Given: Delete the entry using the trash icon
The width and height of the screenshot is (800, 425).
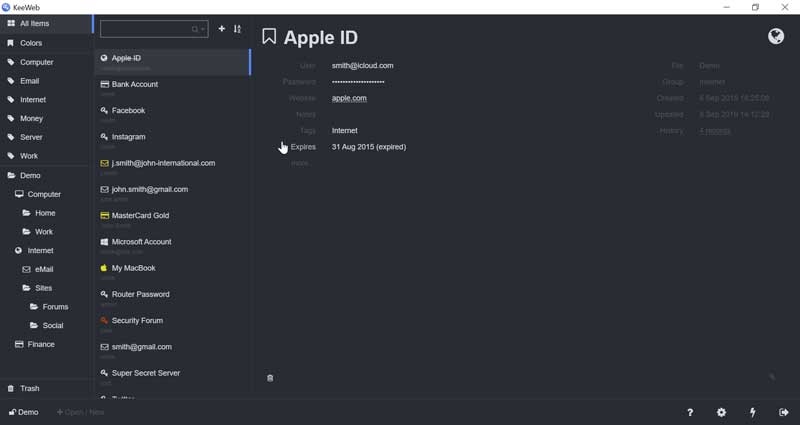Looking at the screenshot, I should pos(270,378).
